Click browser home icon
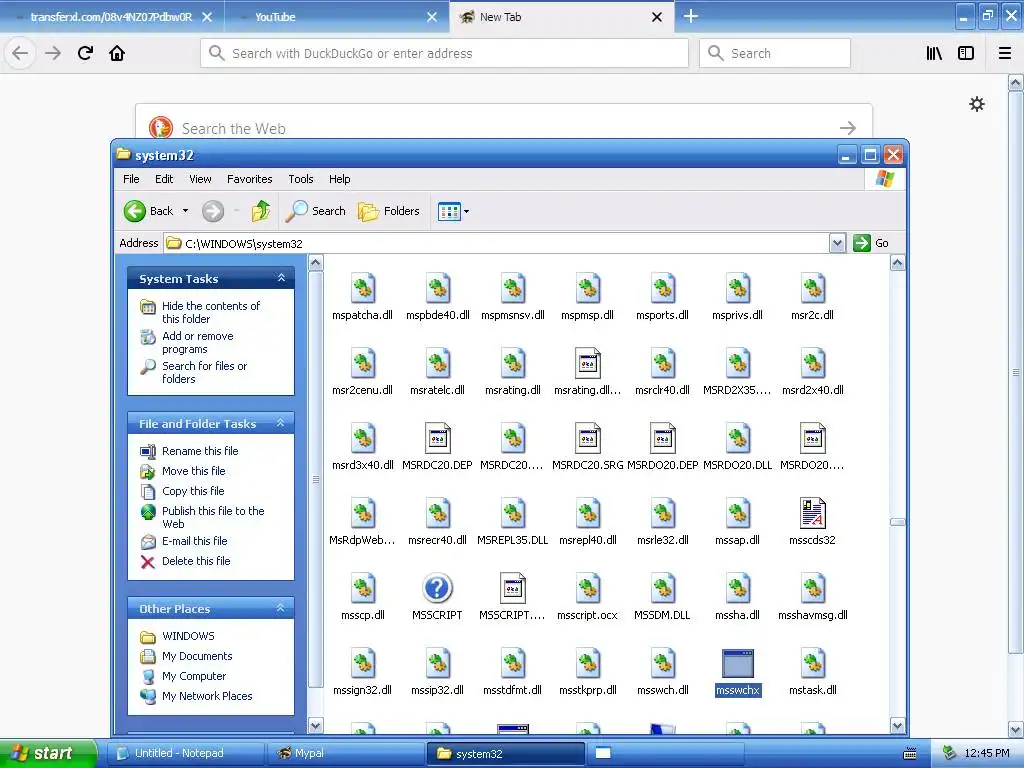This screenshot has height=768, width=1024. pos(117,53)
